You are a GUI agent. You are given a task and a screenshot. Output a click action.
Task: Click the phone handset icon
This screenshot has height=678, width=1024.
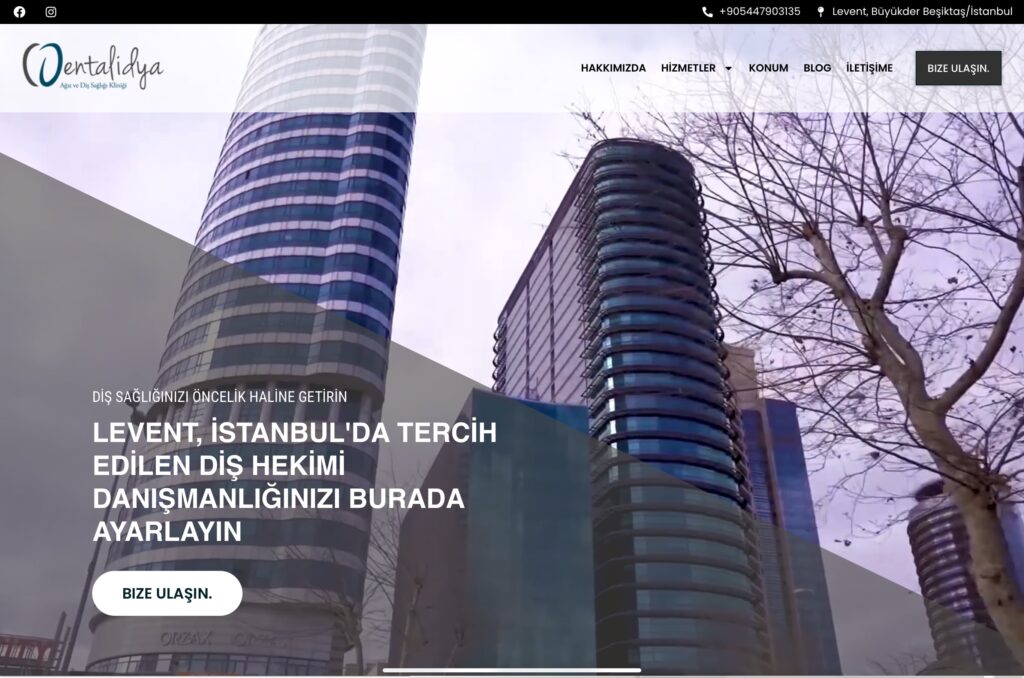pyautogui.click(x=708, y=12)
